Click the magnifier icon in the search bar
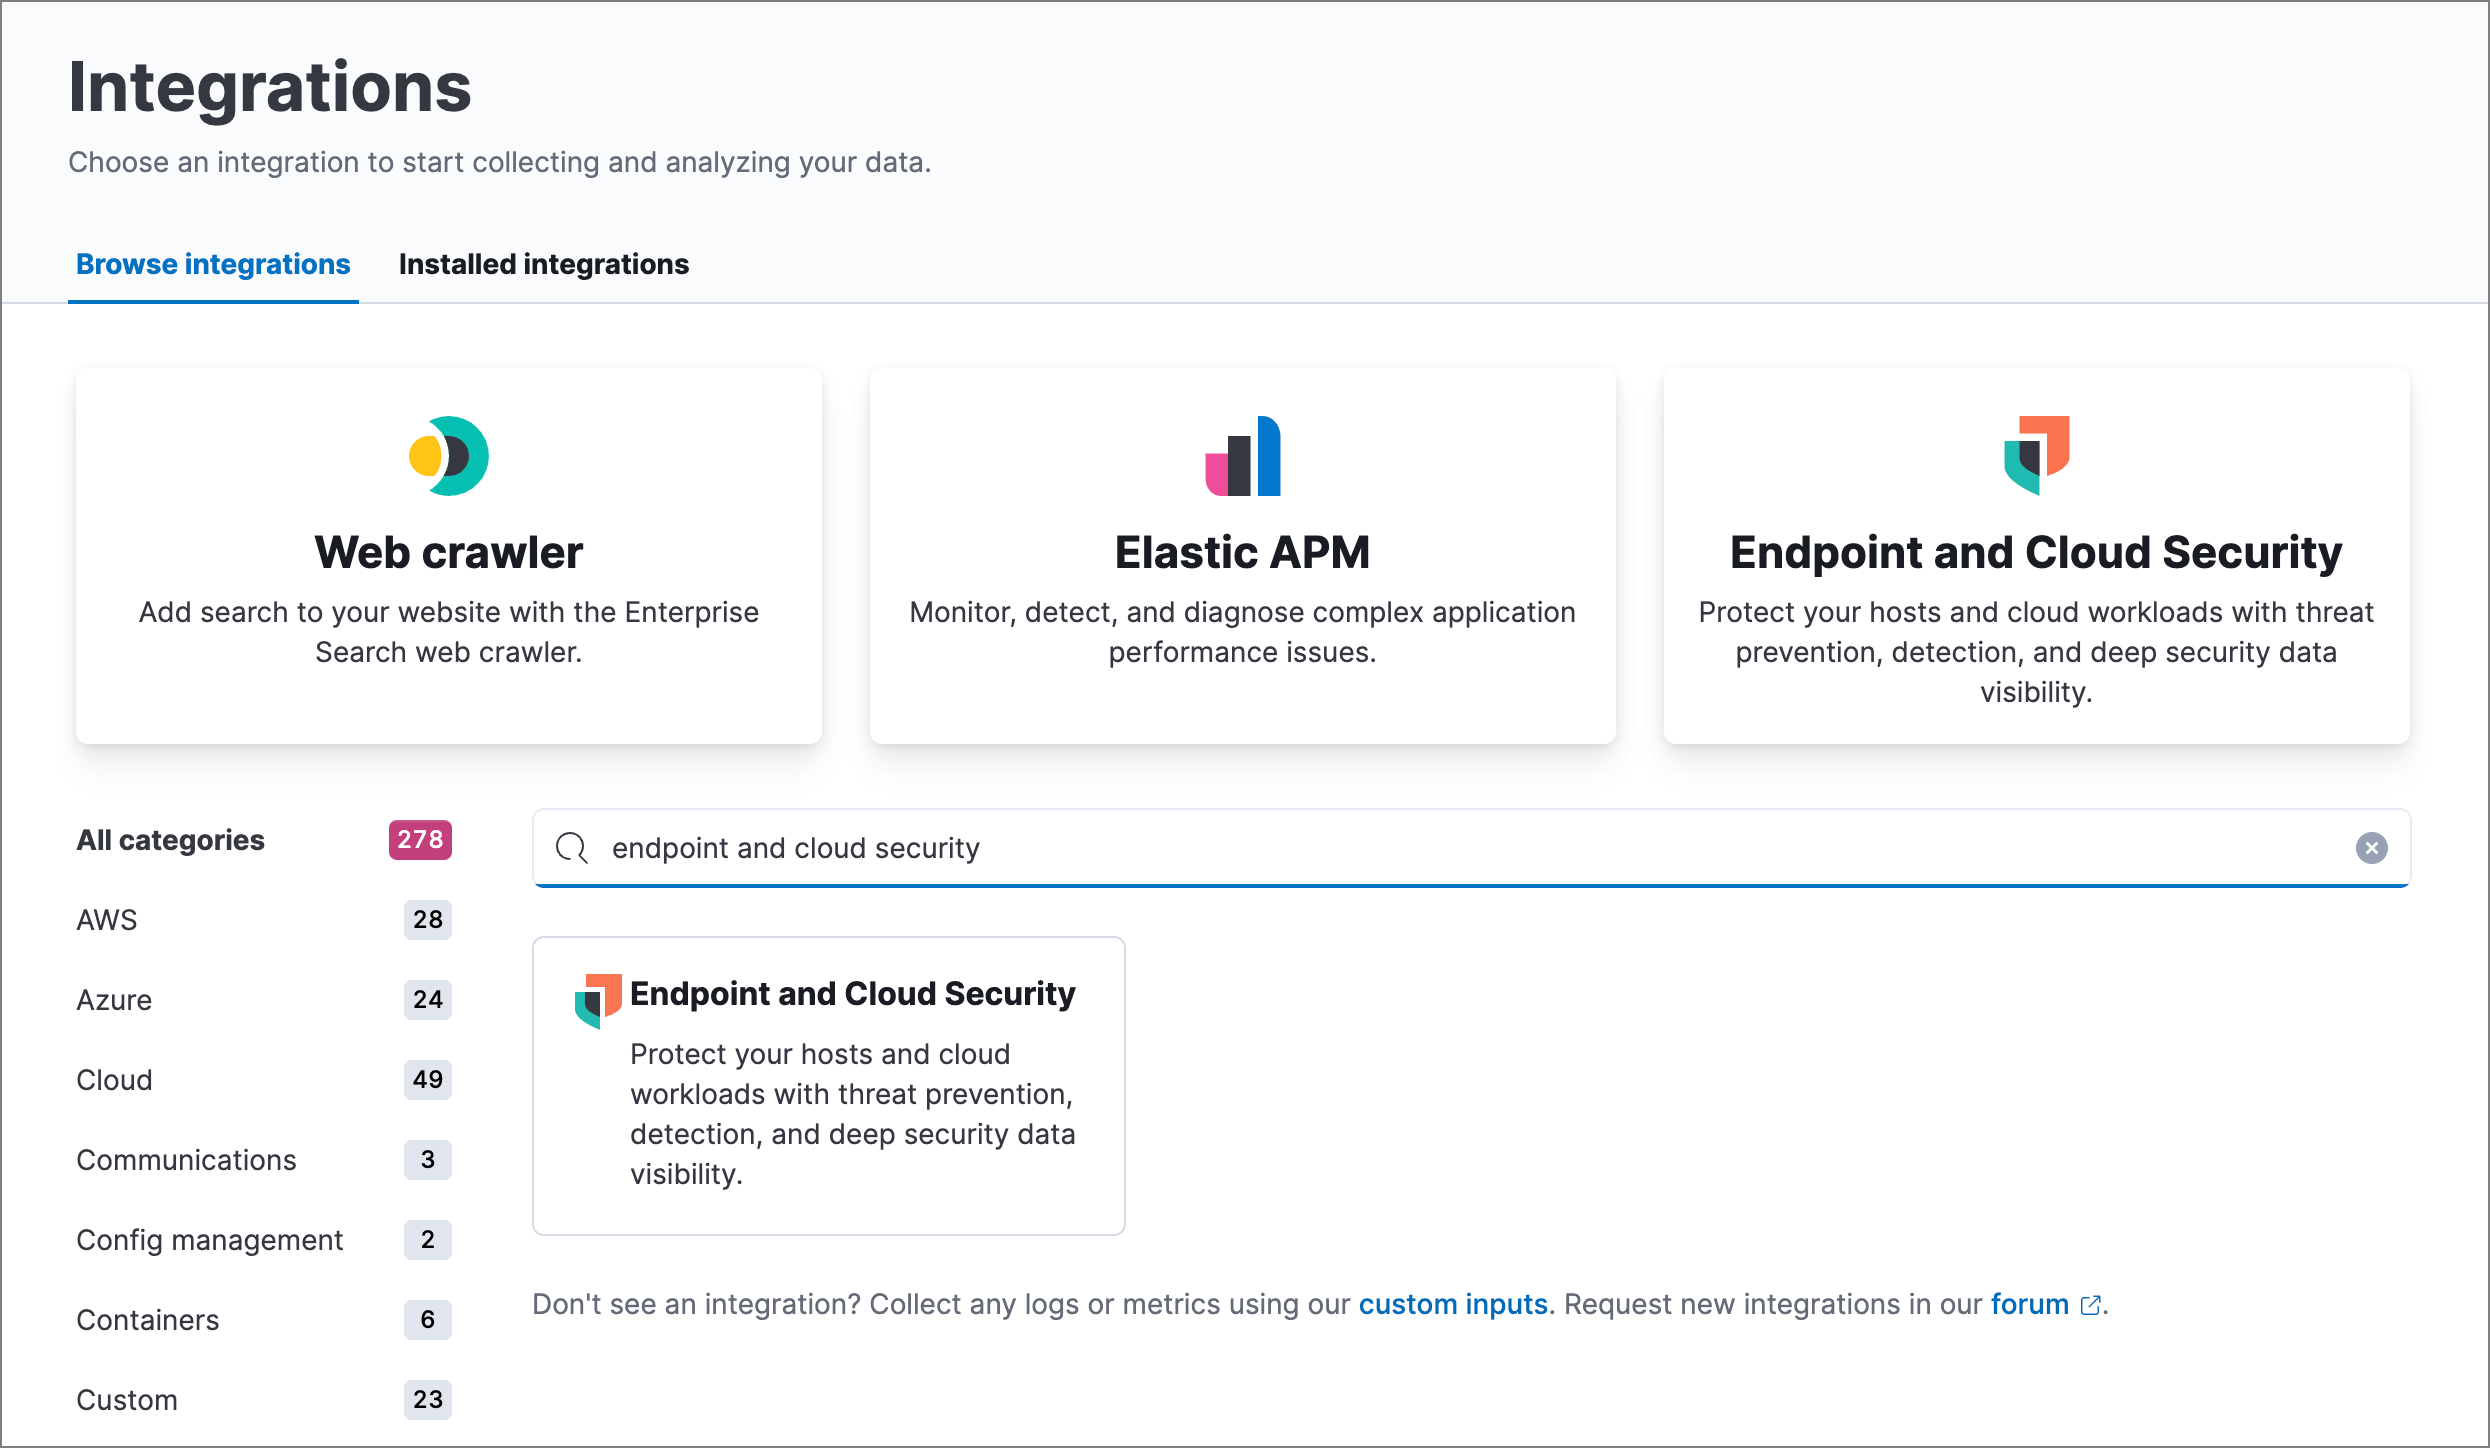Screen dimensions: 2490x1448 coord(572,848)
